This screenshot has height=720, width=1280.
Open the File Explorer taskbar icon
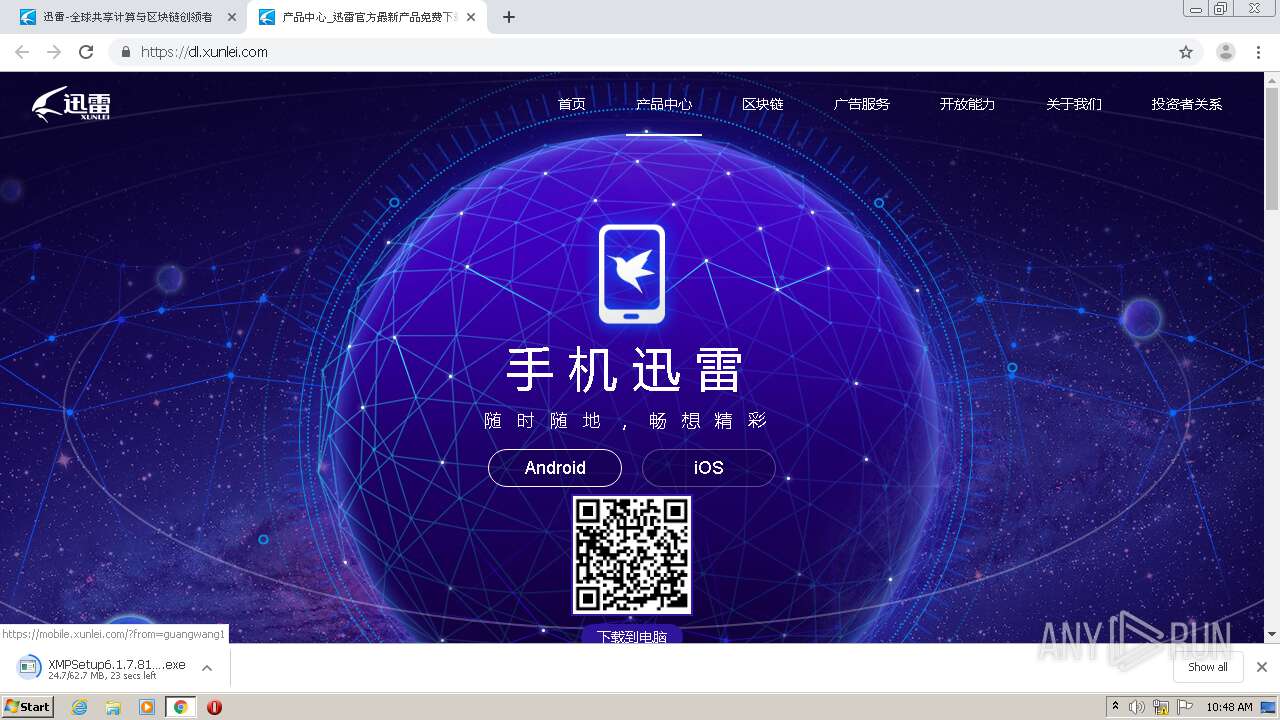(x=113, y=707)
